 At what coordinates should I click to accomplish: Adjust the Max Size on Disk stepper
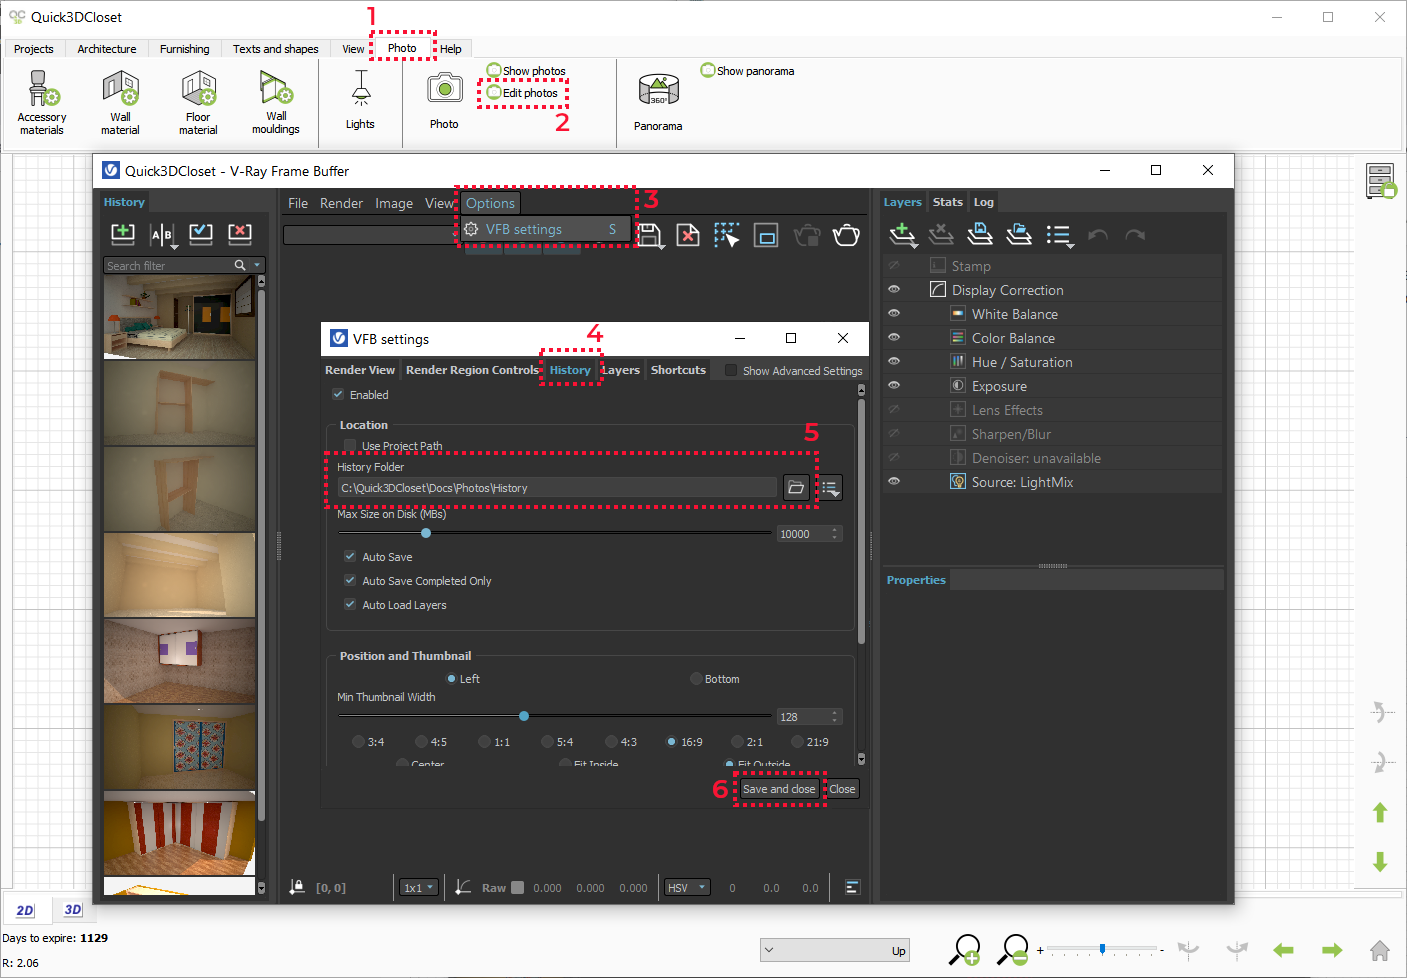[835, 534]
